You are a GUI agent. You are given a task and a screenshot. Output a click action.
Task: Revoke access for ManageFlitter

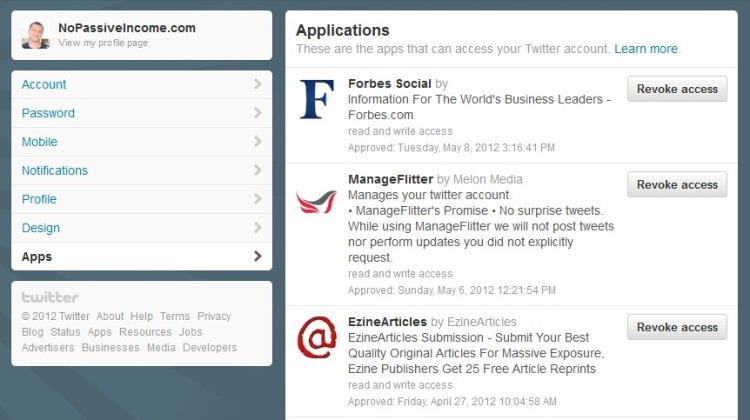677,185
